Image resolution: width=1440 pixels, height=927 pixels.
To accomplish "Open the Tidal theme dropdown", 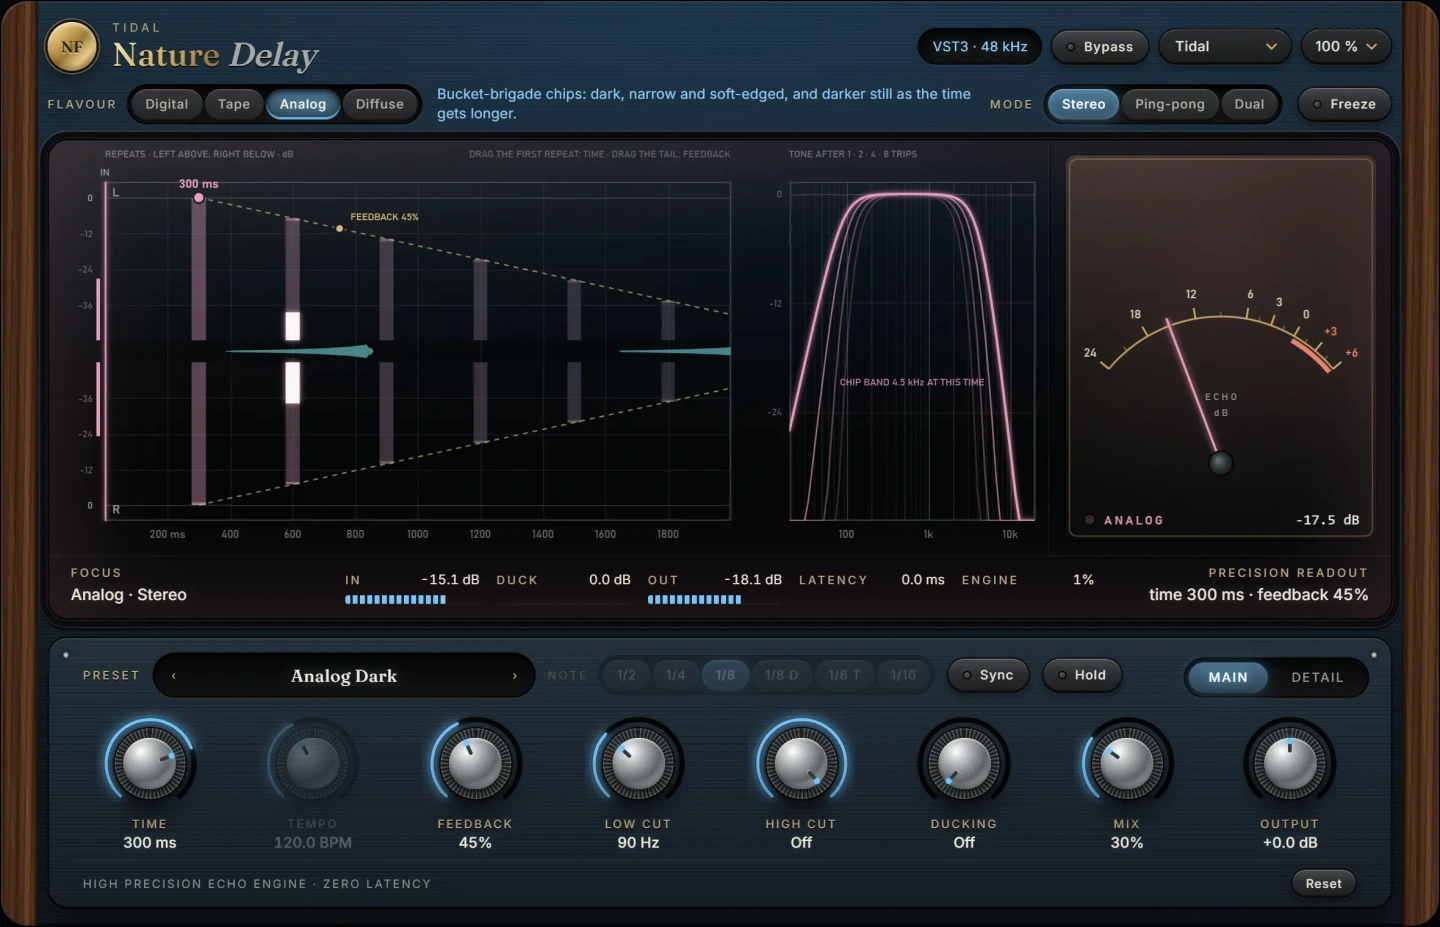I will pyautogui.click(x=1225, y=47).
